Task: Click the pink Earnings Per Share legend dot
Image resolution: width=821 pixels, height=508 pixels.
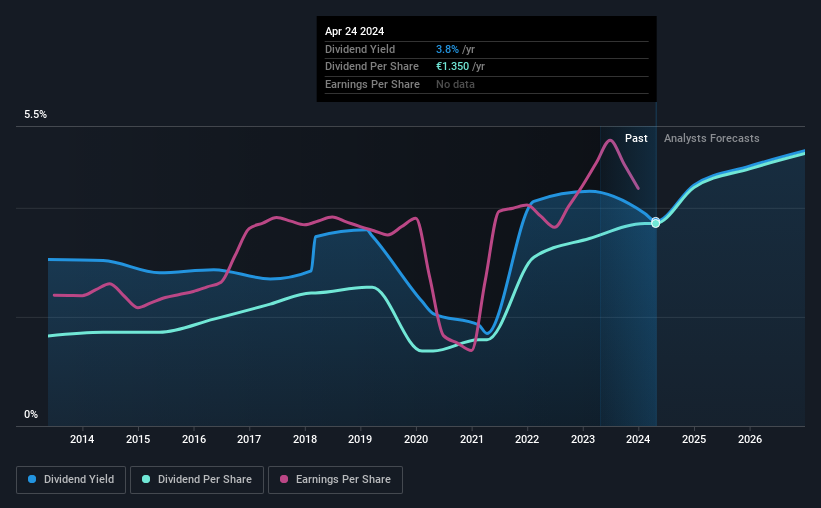Action: [x=284, y=479]
